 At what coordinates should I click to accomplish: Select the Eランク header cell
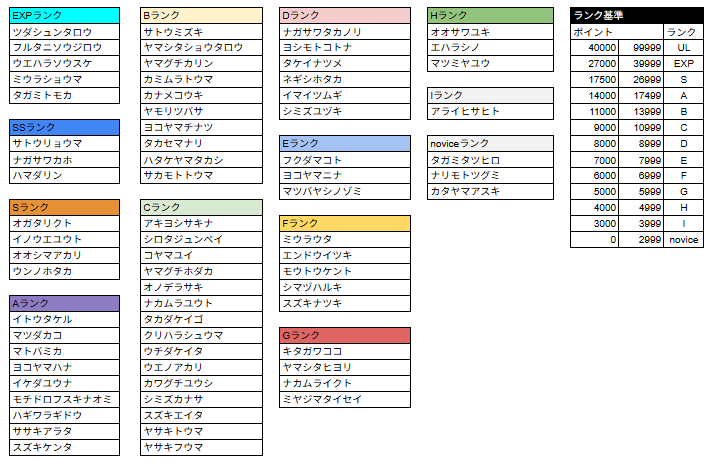pos(345,143)
